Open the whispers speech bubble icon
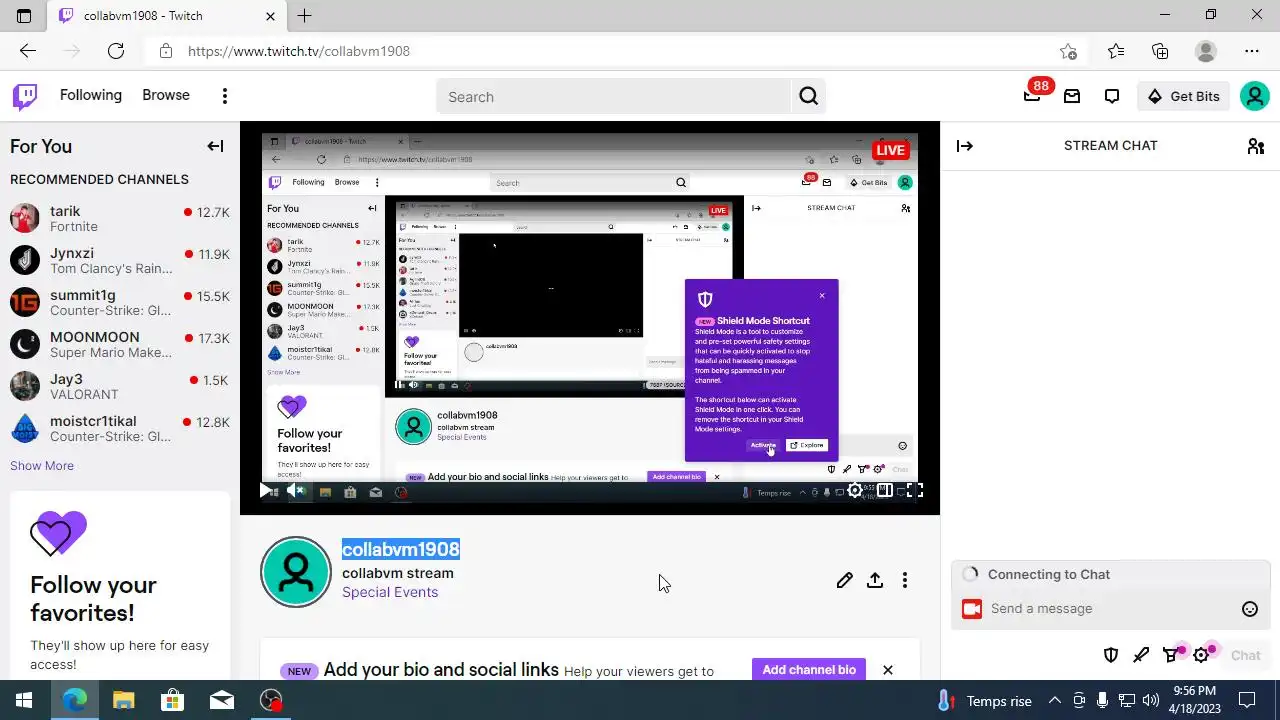The width and height of the screenshot is (1280, 720). [1112, 96]
